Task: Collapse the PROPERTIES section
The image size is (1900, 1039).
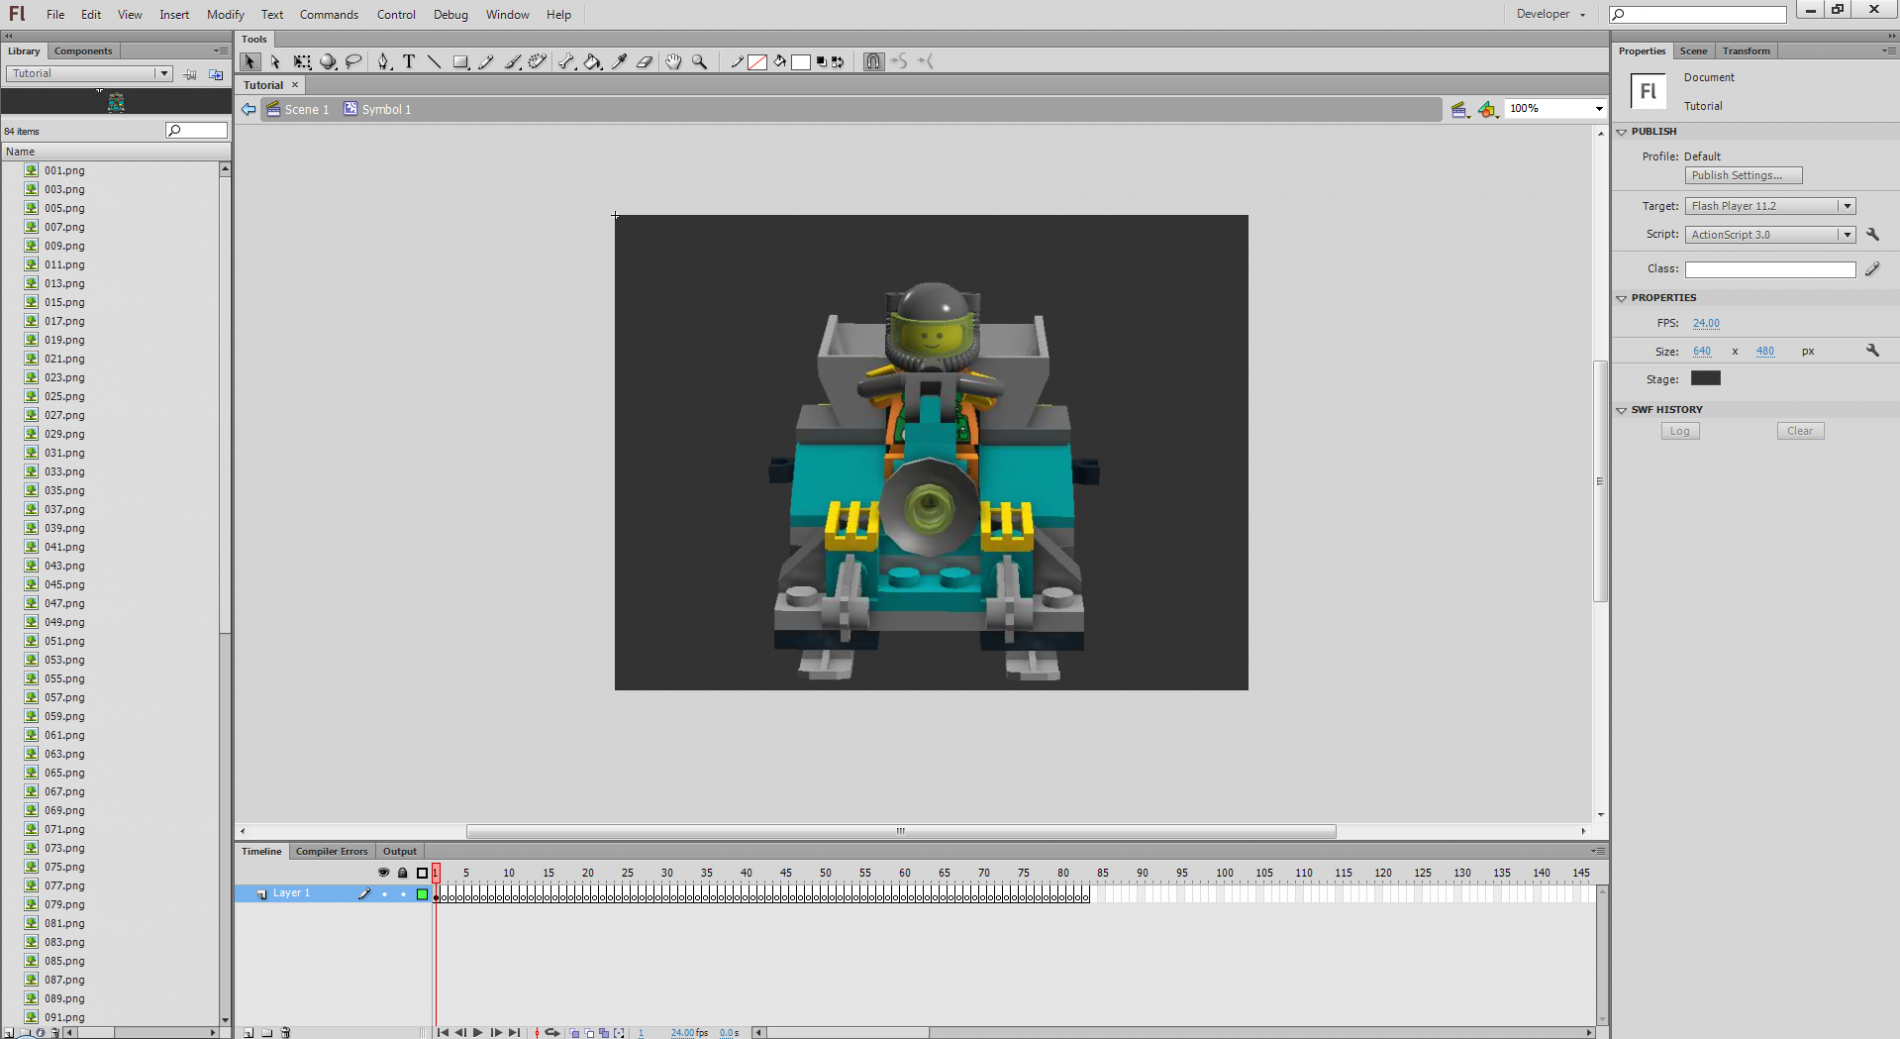Action: click(x=1622, y=298)
